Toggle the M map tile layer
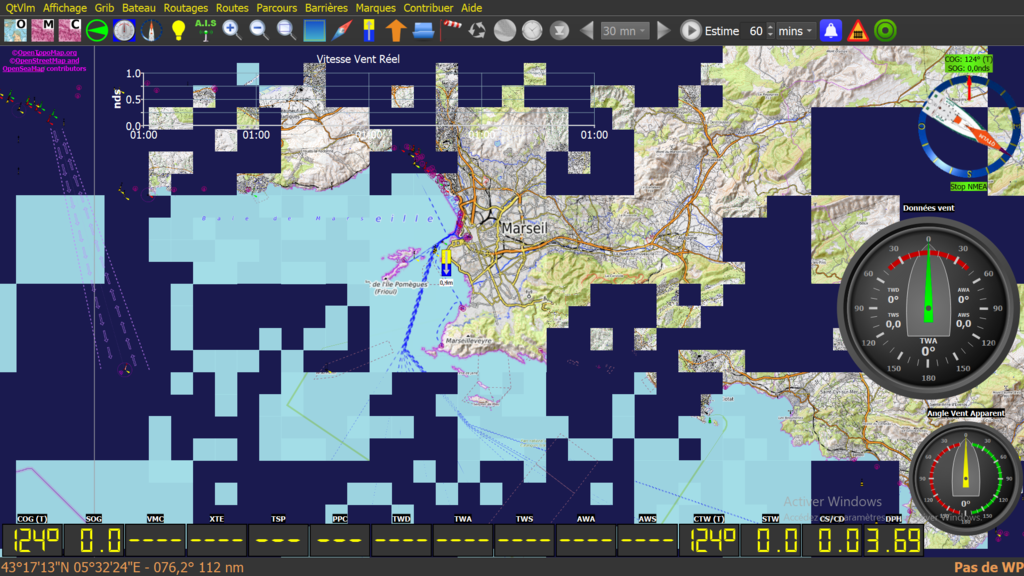This screenshot has height=576, width=1024. (x=42, y=30)
